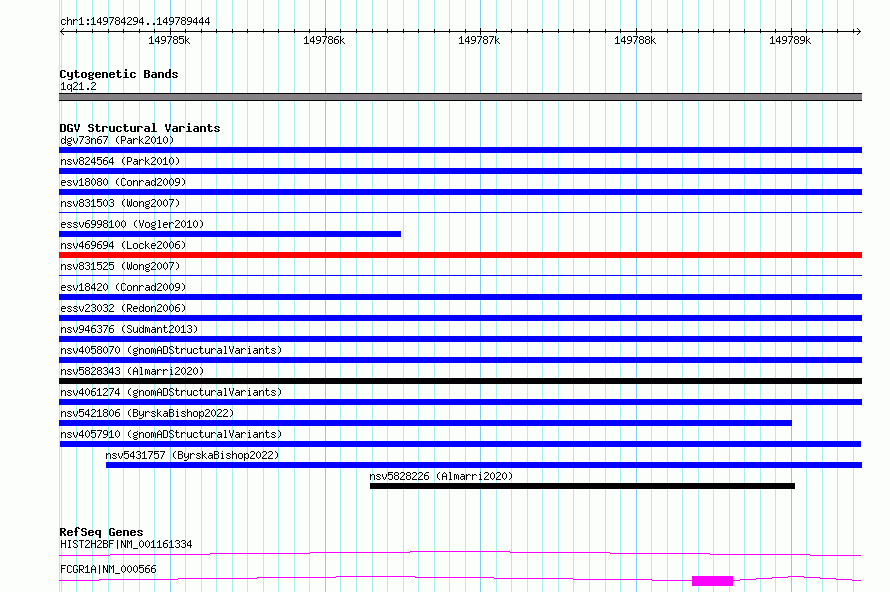Open nsv4058070 (gnomADStructuralVariants) label
Screen dimensions: 890x592
171,350
